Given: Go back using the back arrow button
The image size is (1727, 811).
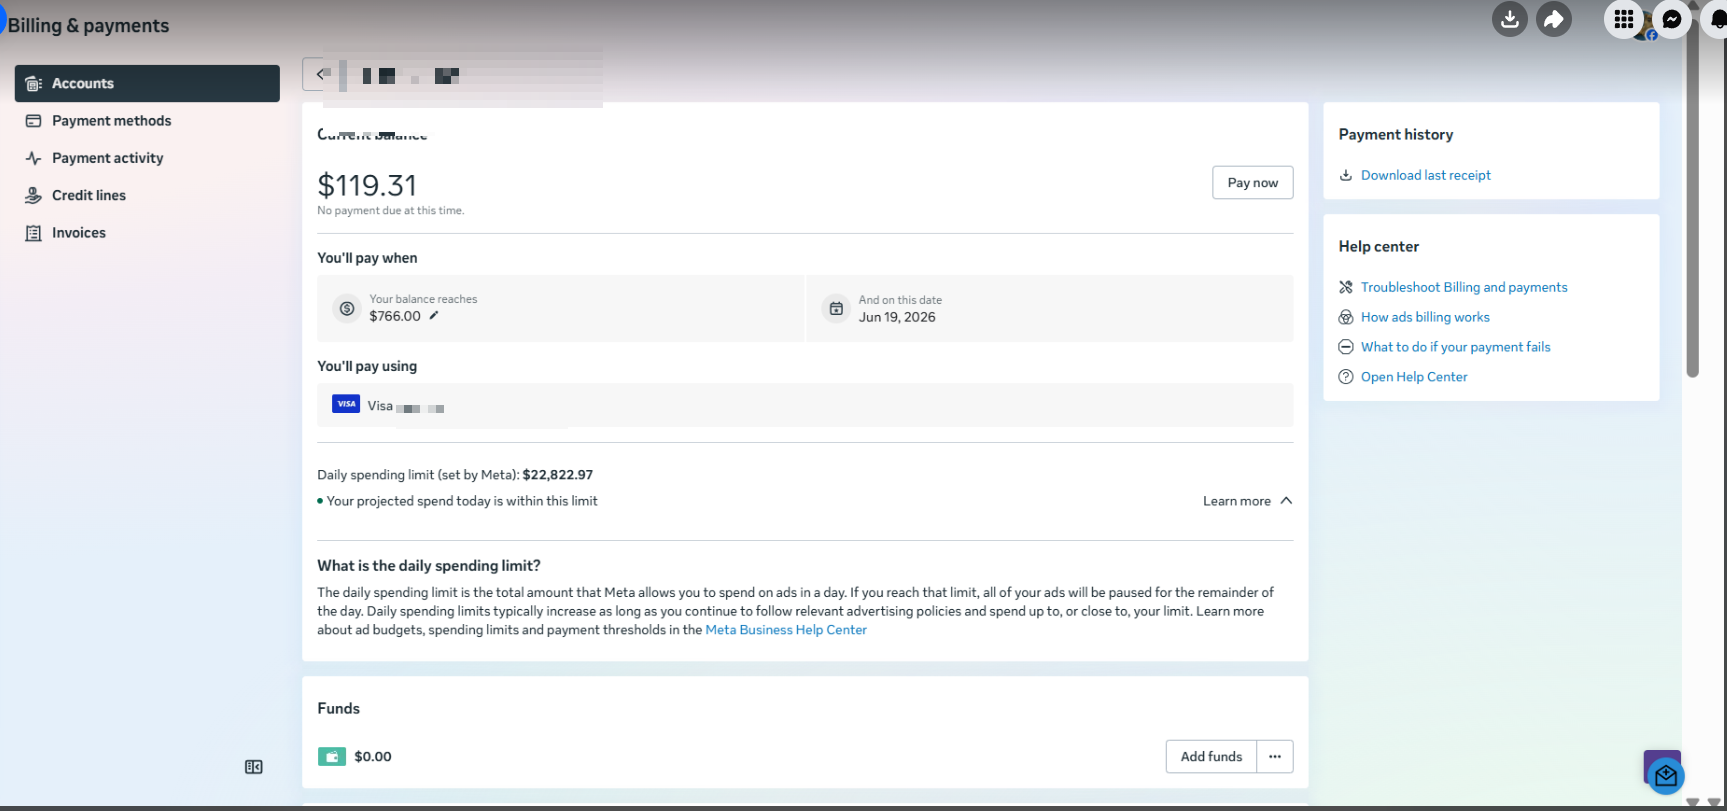Looking at the screenshot, I should click(319, 74).
